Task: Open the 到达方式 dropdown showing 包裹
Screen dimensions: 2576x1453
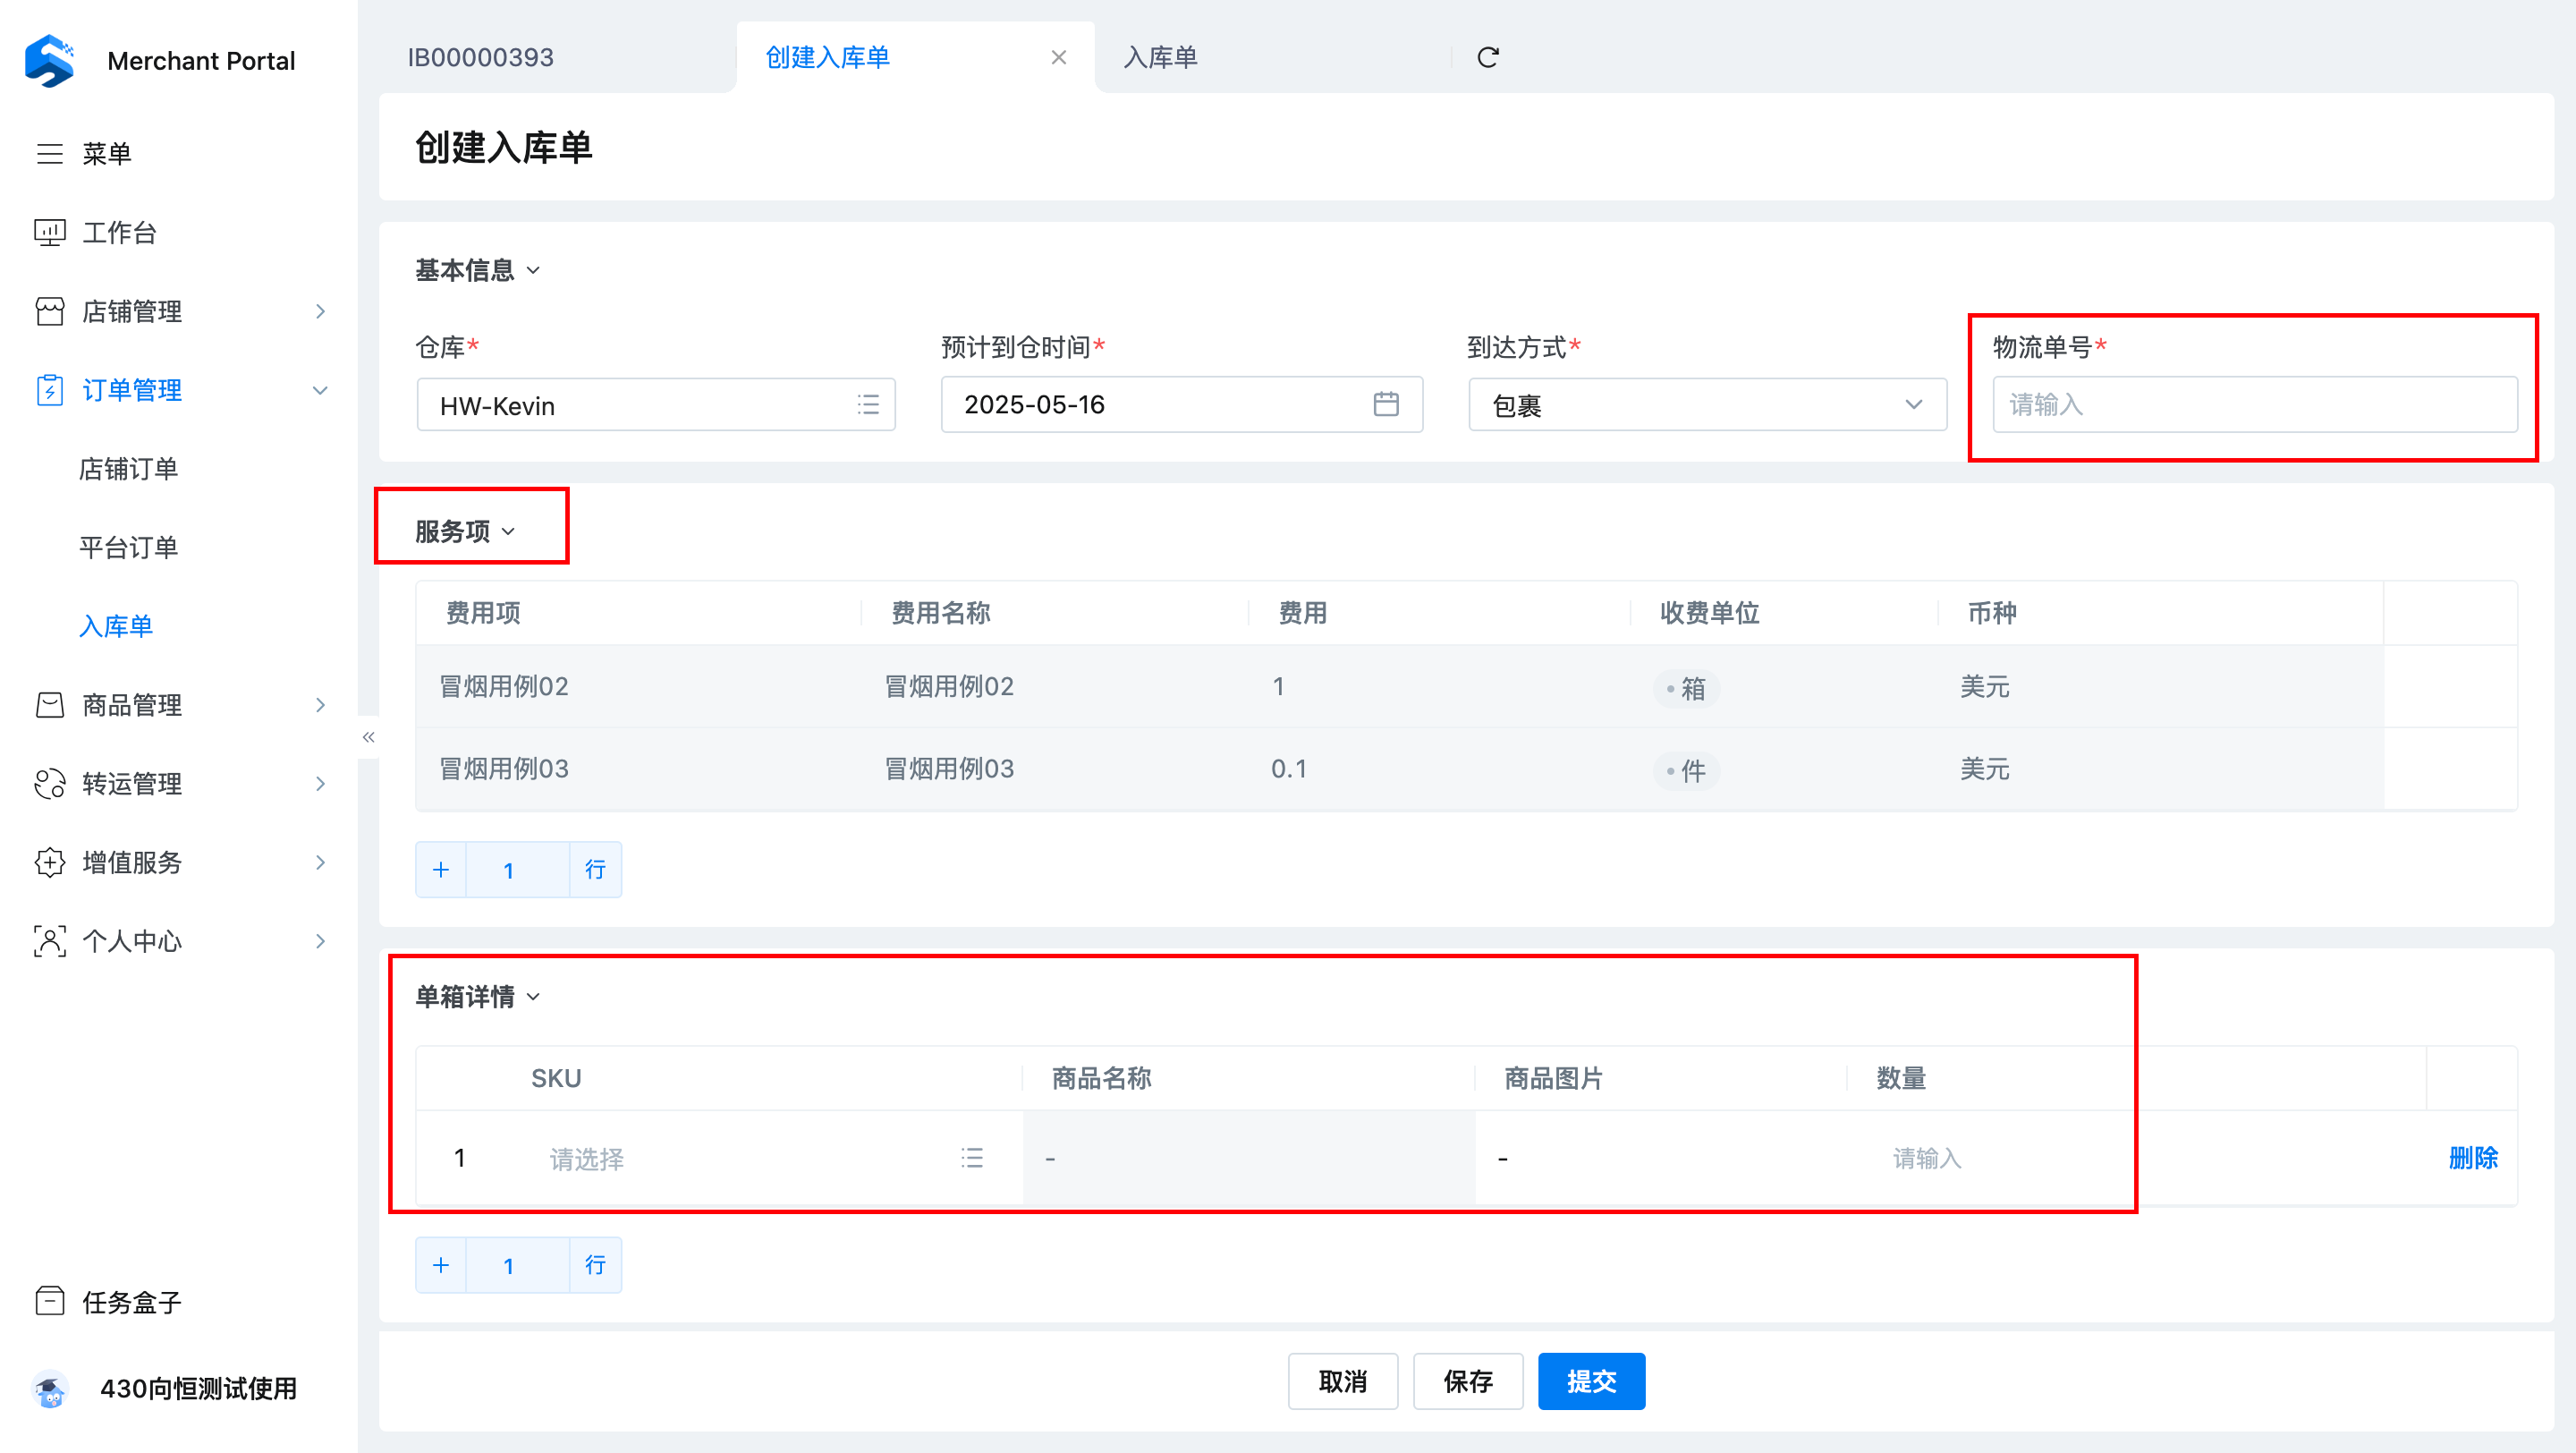Action: [1706, 404]
